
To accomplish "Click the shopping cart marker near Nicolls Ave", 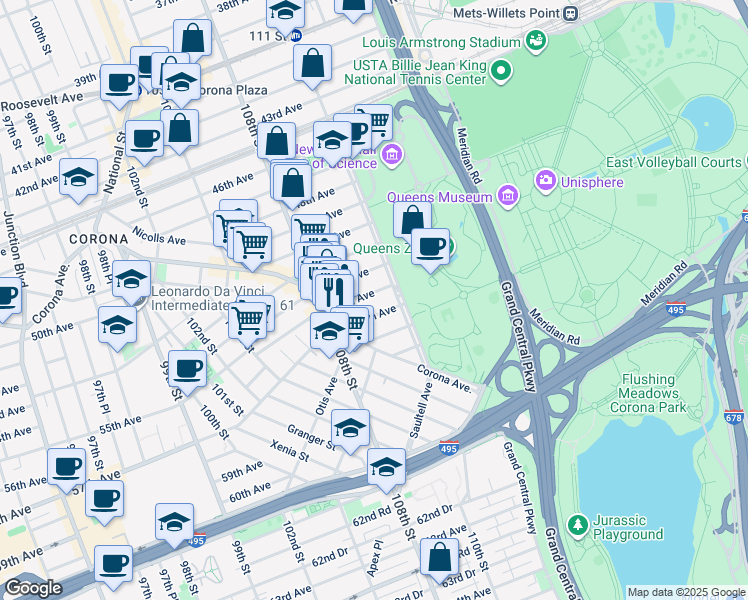I will tap(252, 245).
